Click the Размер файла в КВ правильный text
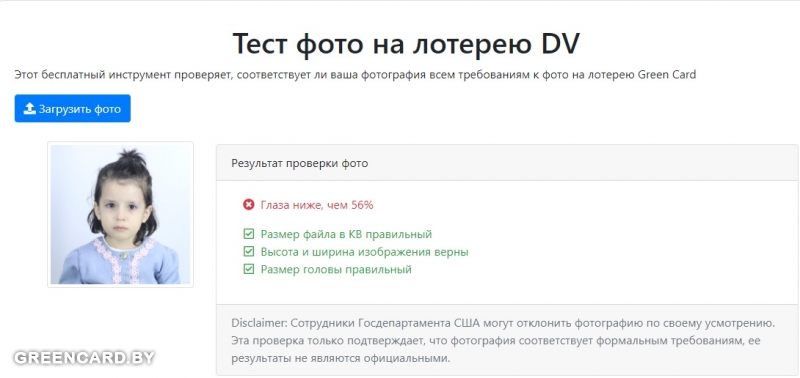 point(346,234)
